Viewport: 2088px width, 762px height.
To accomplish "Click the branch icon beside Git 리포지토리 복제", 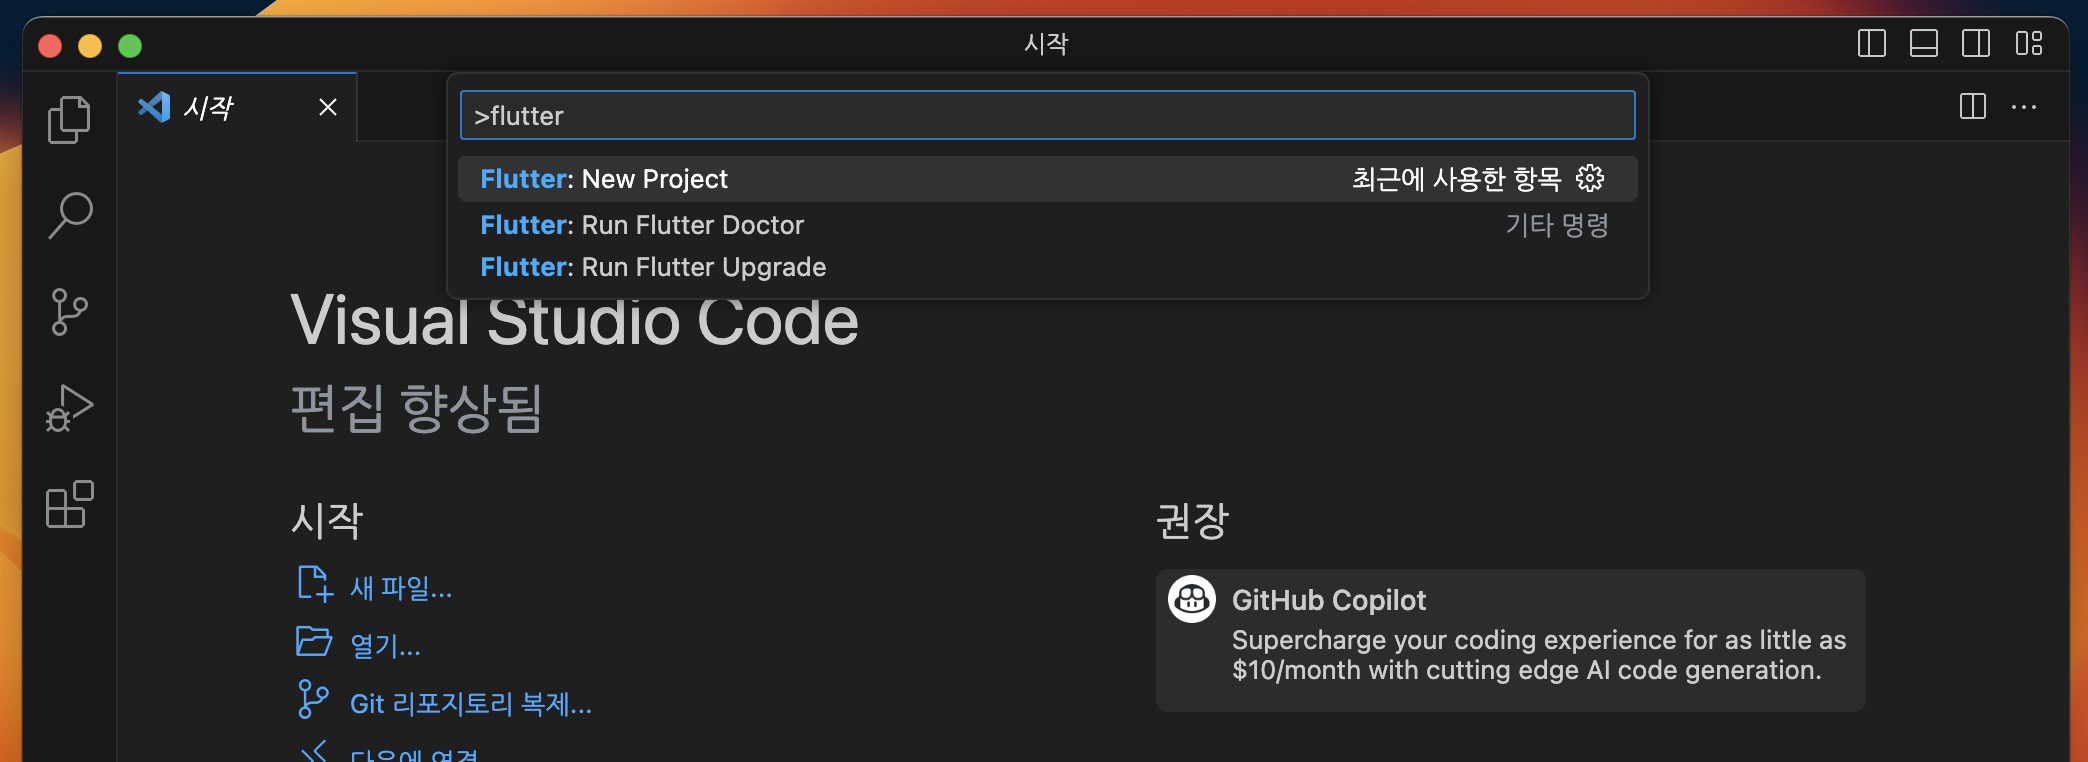I will [312, 699].
